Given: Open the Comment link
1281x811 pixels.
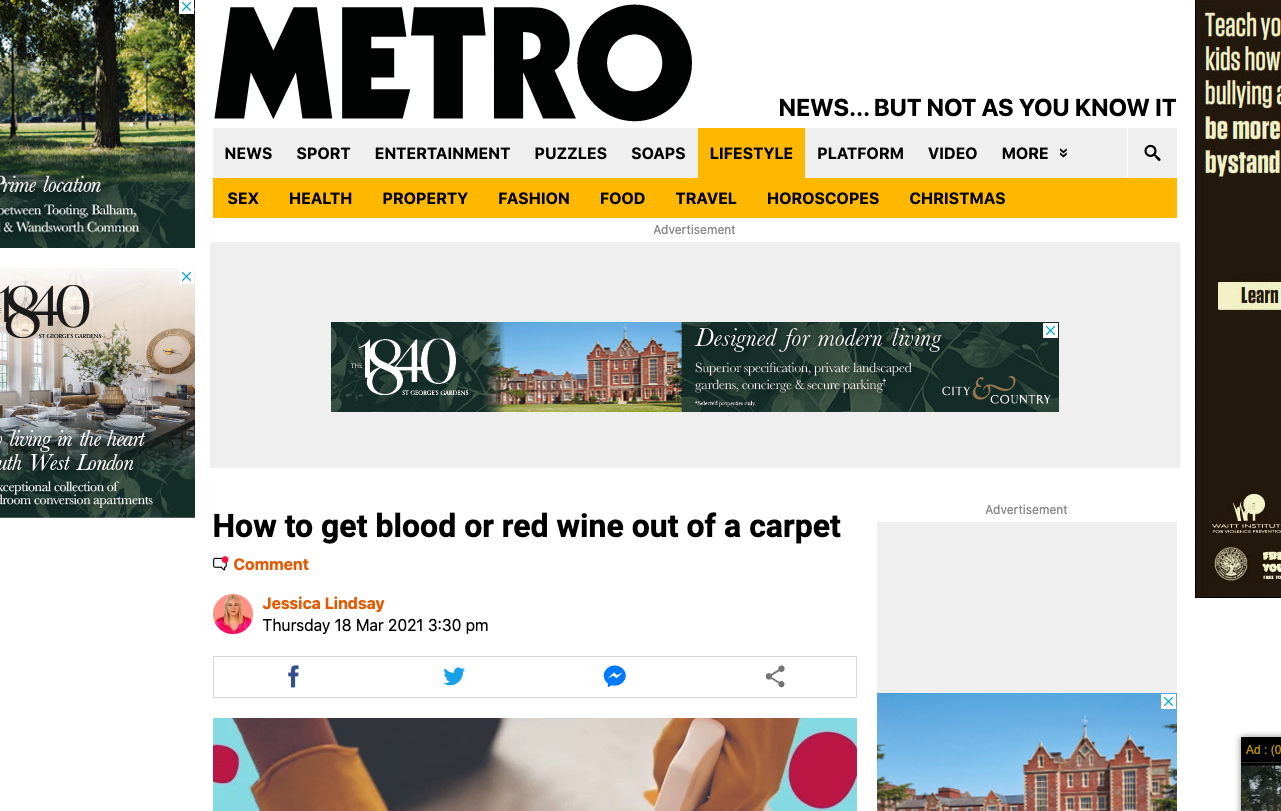Looking at the screenshot, I should (x=270, y=564).
